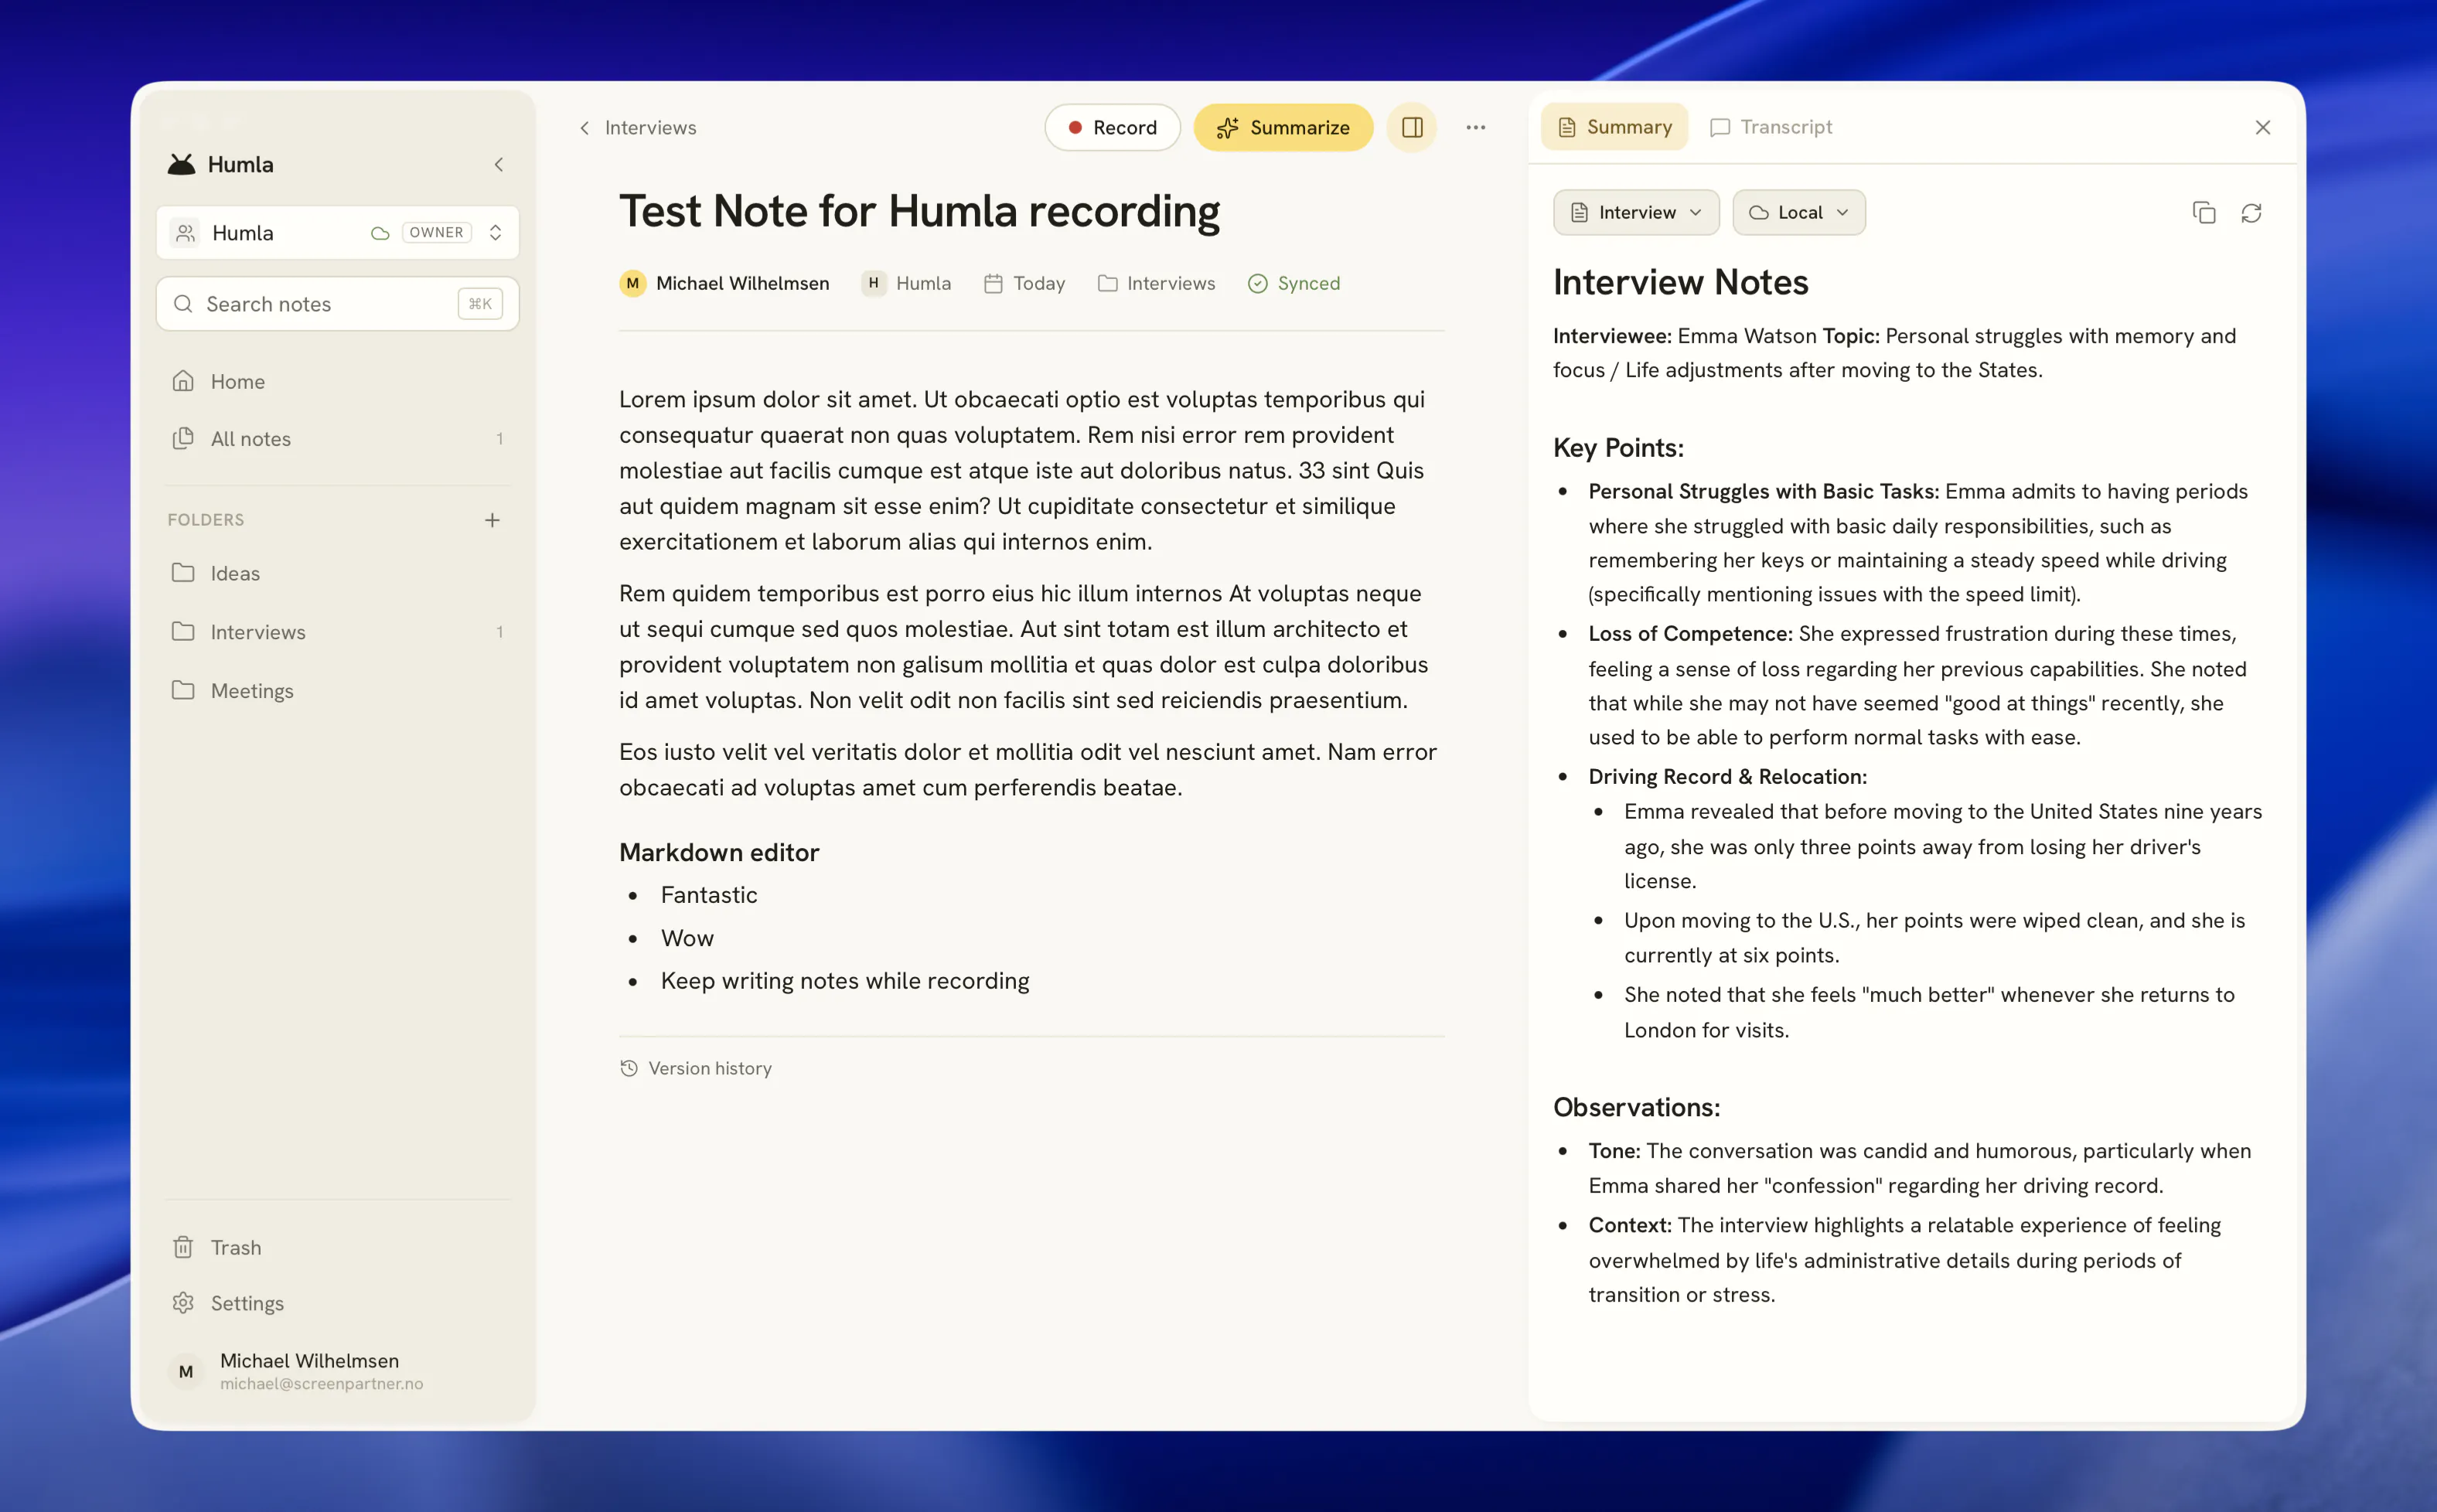Toggle the side panel layout icon
This screenshot has width=2437, height=1512.
point(1412,127)
